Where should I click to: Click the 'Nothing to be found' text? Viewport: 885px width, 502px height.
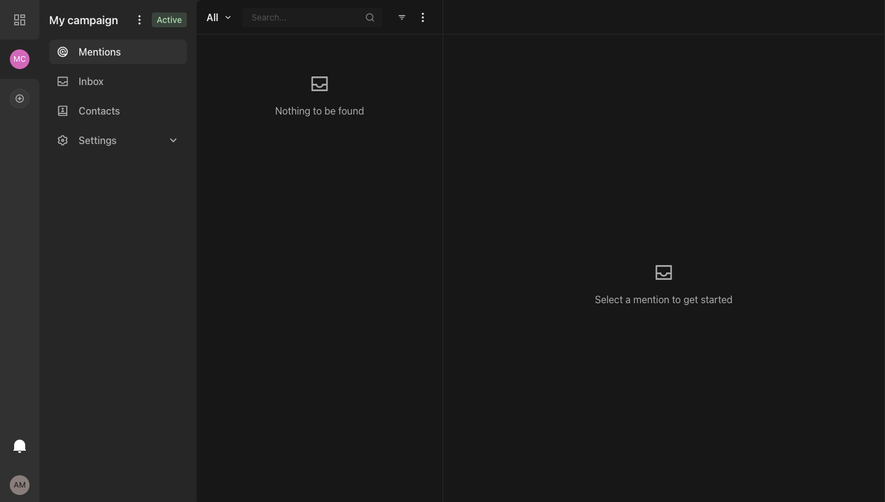pyautogui.click(x=319, y=111)
